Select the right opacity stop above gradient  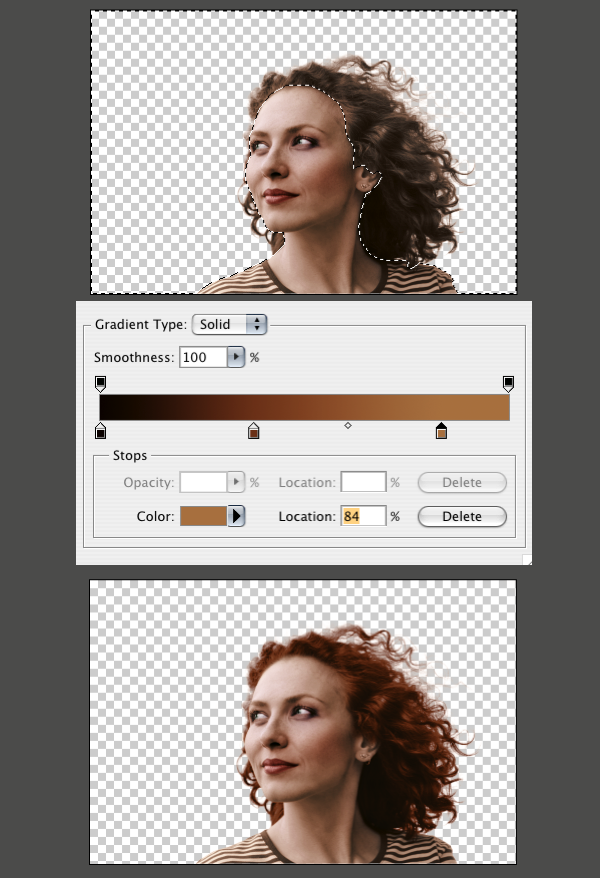(x=508, y=383)
